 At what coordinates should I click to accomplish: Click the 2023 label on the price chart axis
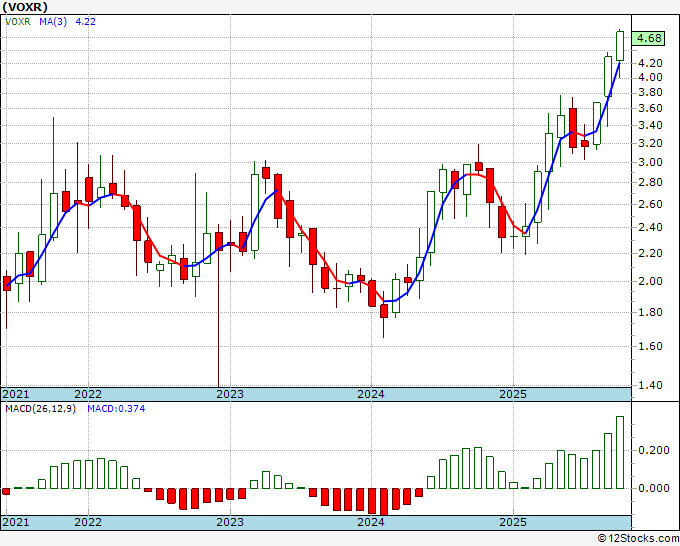[230, 394]
